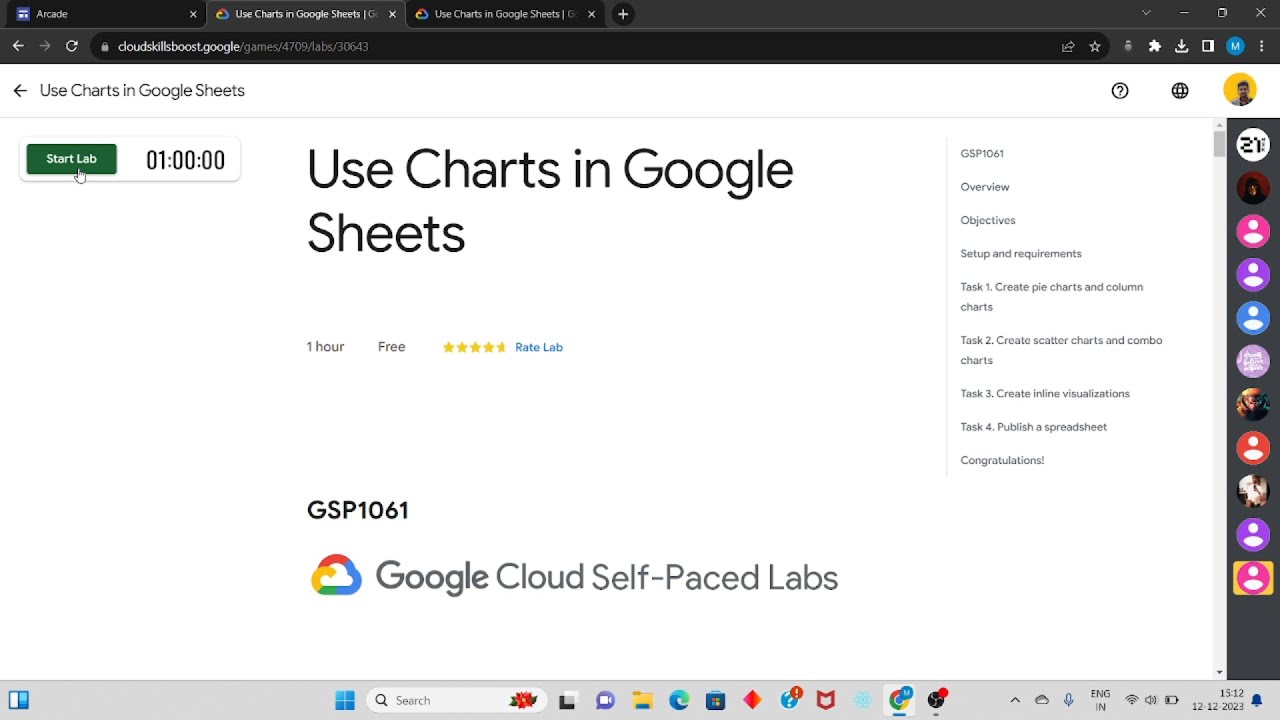Open browser extensions puzzle icon
This screenshot has height=720, width=1280.
point(1155,46)
